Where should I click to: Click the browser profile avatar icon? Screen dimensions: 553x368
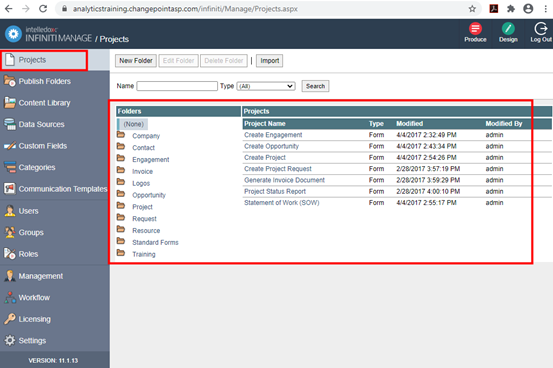click(x=528, y=9)
